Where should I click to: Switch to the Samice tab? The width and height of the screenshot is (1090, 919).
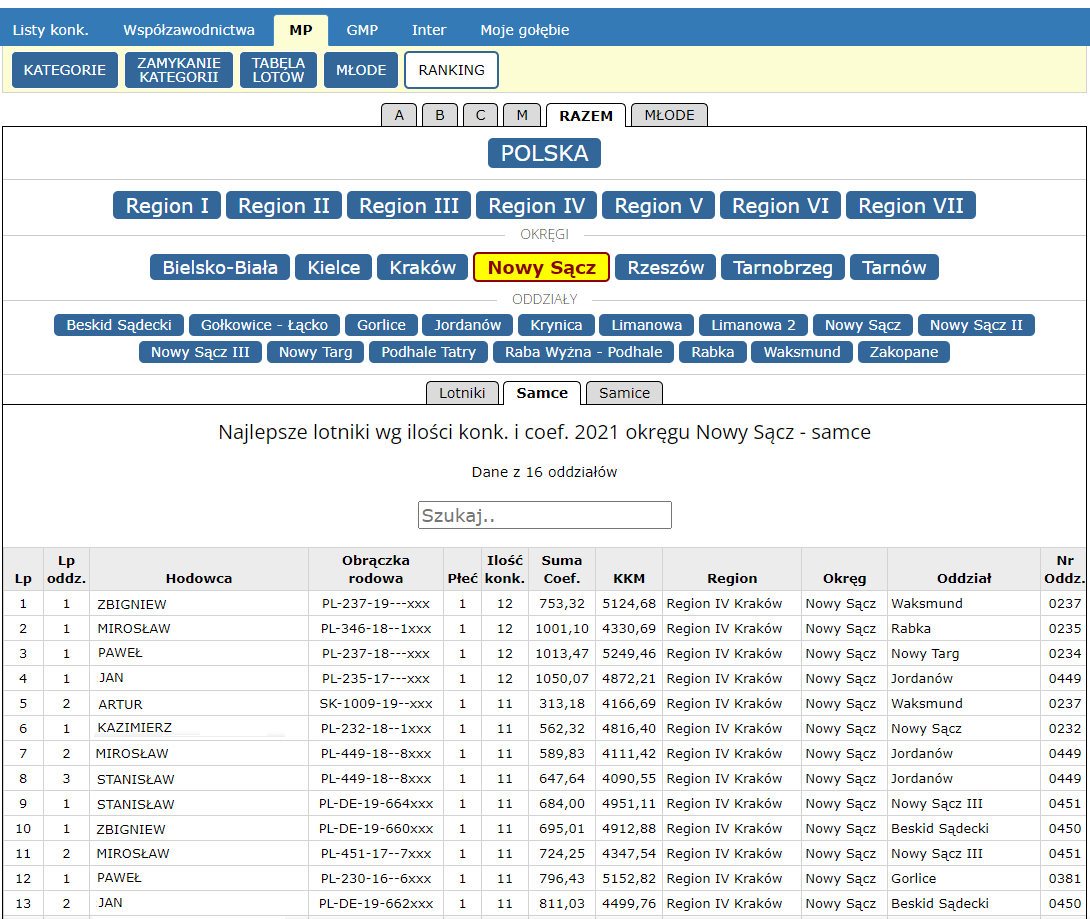624,393
